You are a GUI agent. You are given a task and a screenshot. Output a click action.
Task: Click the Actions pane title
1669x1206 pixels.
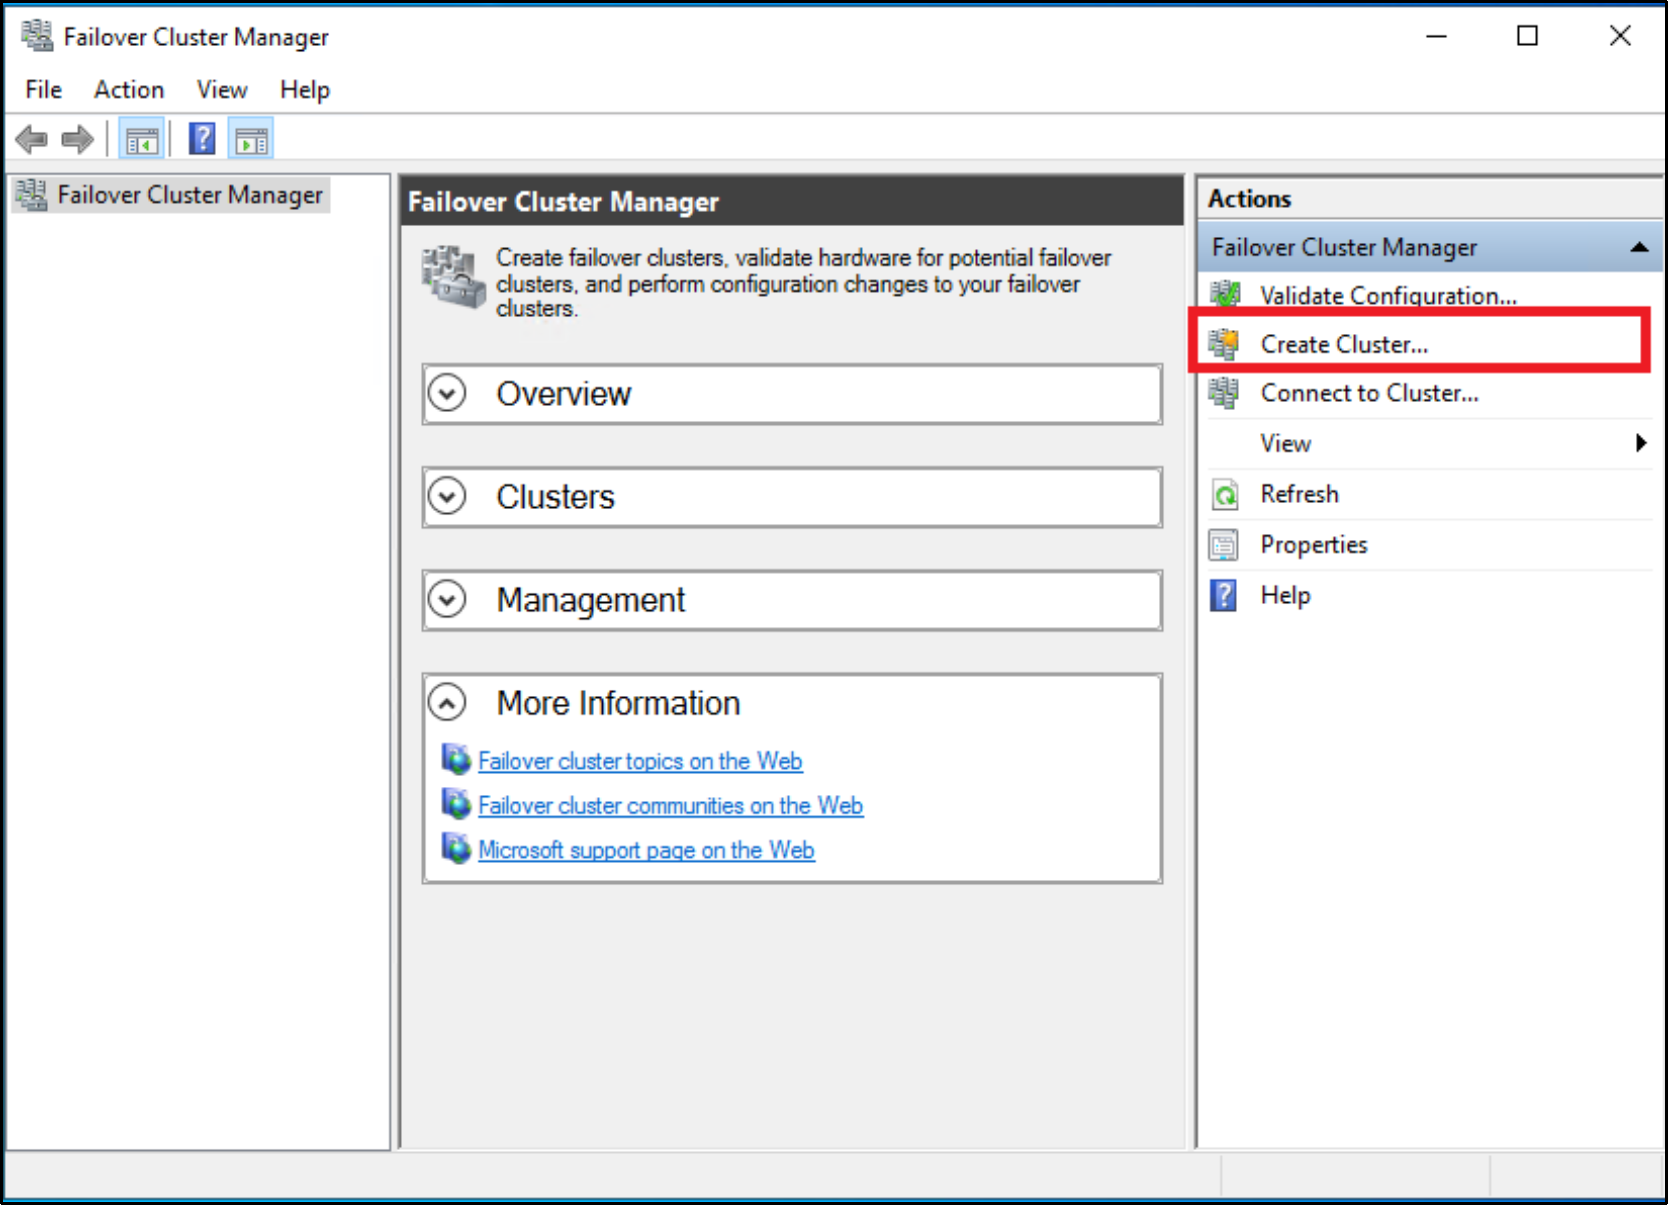pos(1249,199)
